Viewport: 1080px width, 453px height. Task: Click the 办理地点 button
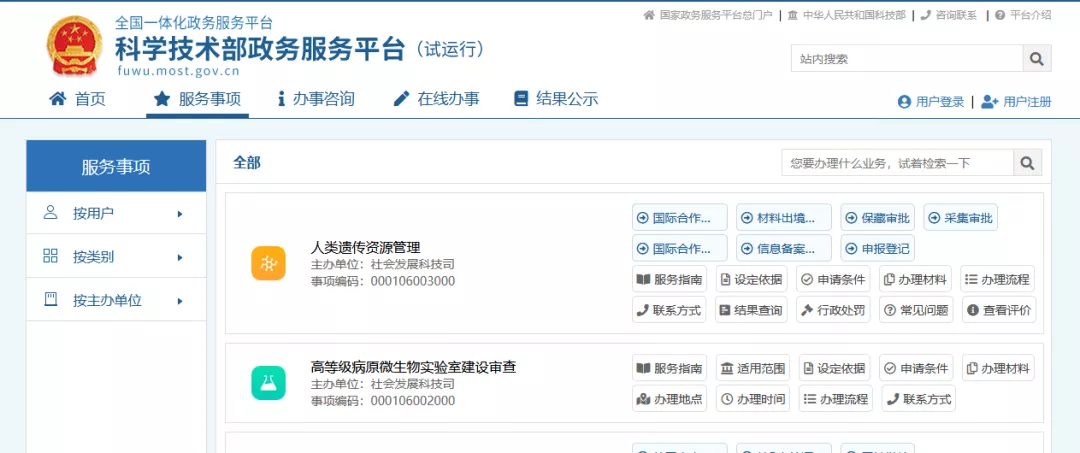[x=669, y=399]
